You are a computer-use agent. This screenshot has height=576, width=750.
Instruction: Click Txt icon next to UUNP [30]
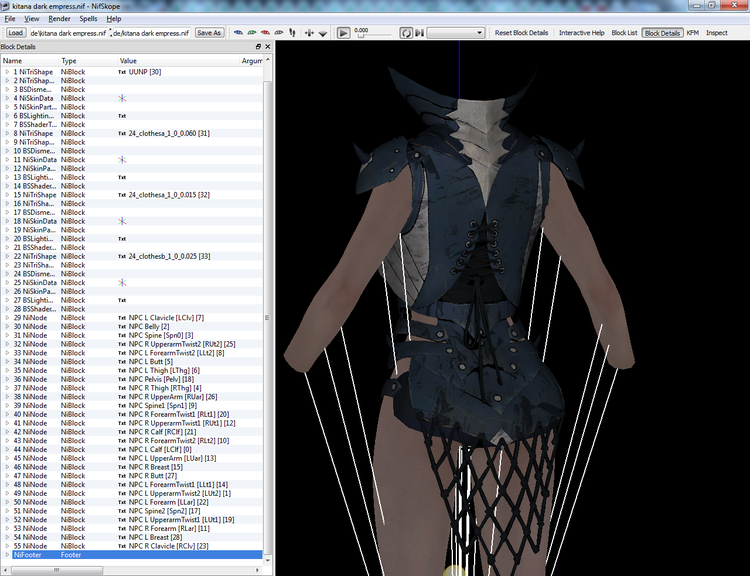[122, 72]
